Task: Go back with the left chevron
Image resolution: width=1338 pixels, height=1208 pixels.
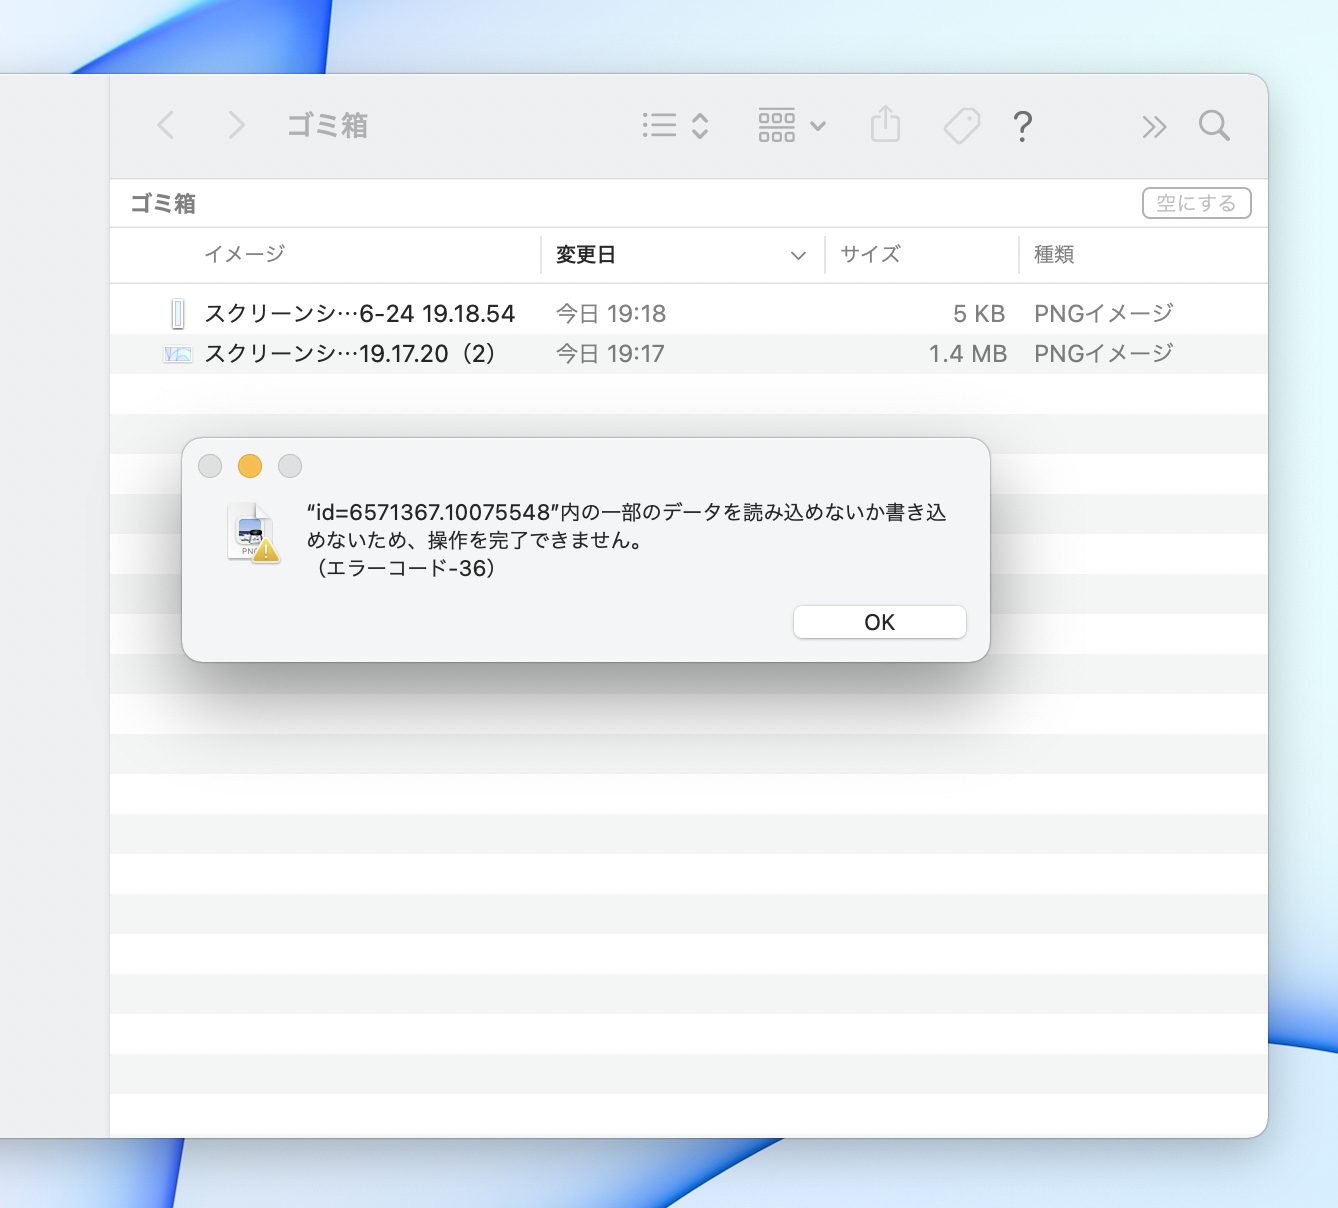Action: coord(166,125)
